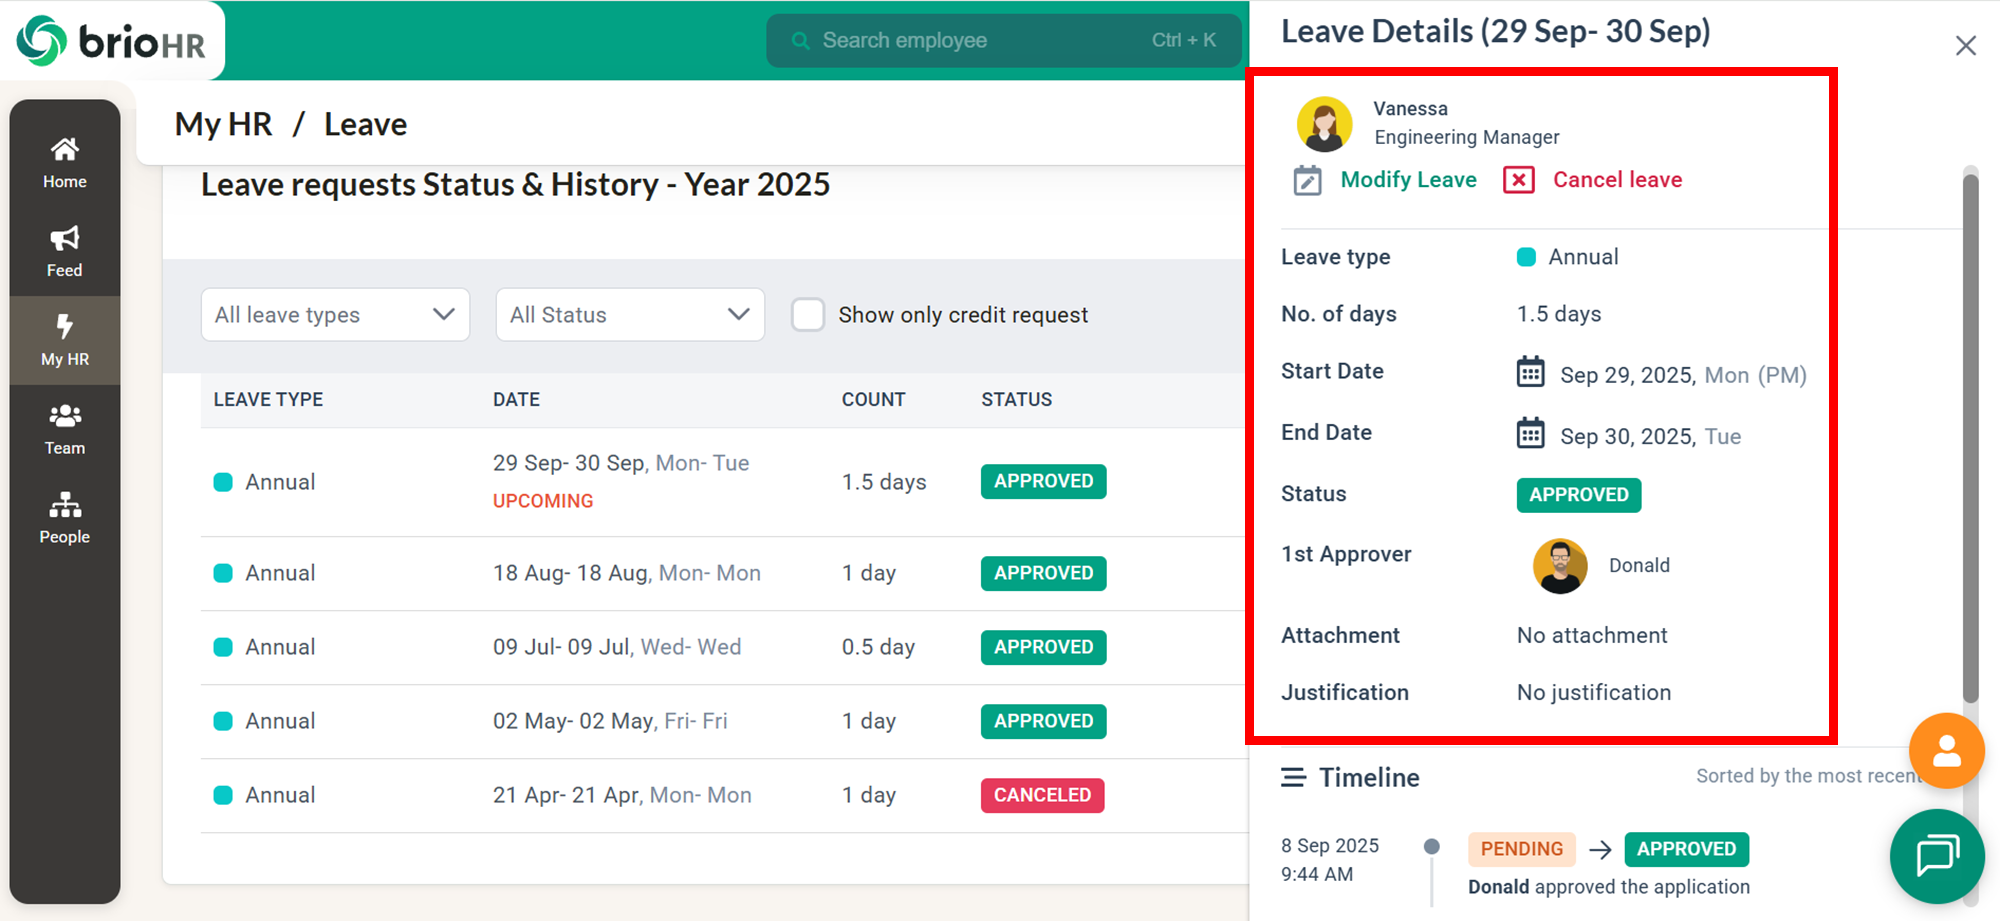Click the No justification text
Screen dimensions: 2000x921
[1594, 692]
